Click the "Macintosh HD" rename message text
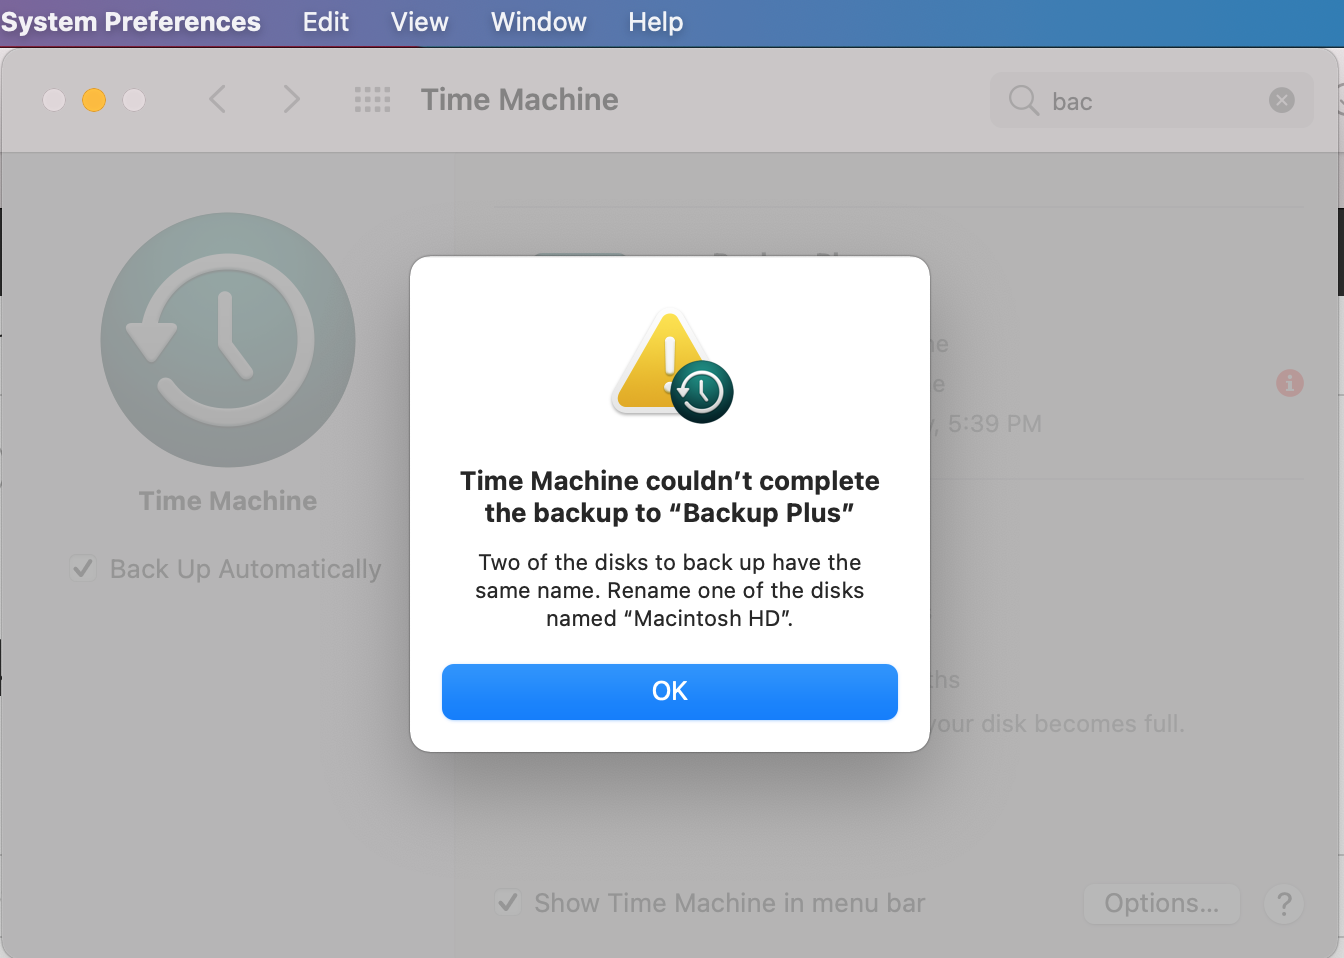 pyautogui.click(x=670, y=590)
